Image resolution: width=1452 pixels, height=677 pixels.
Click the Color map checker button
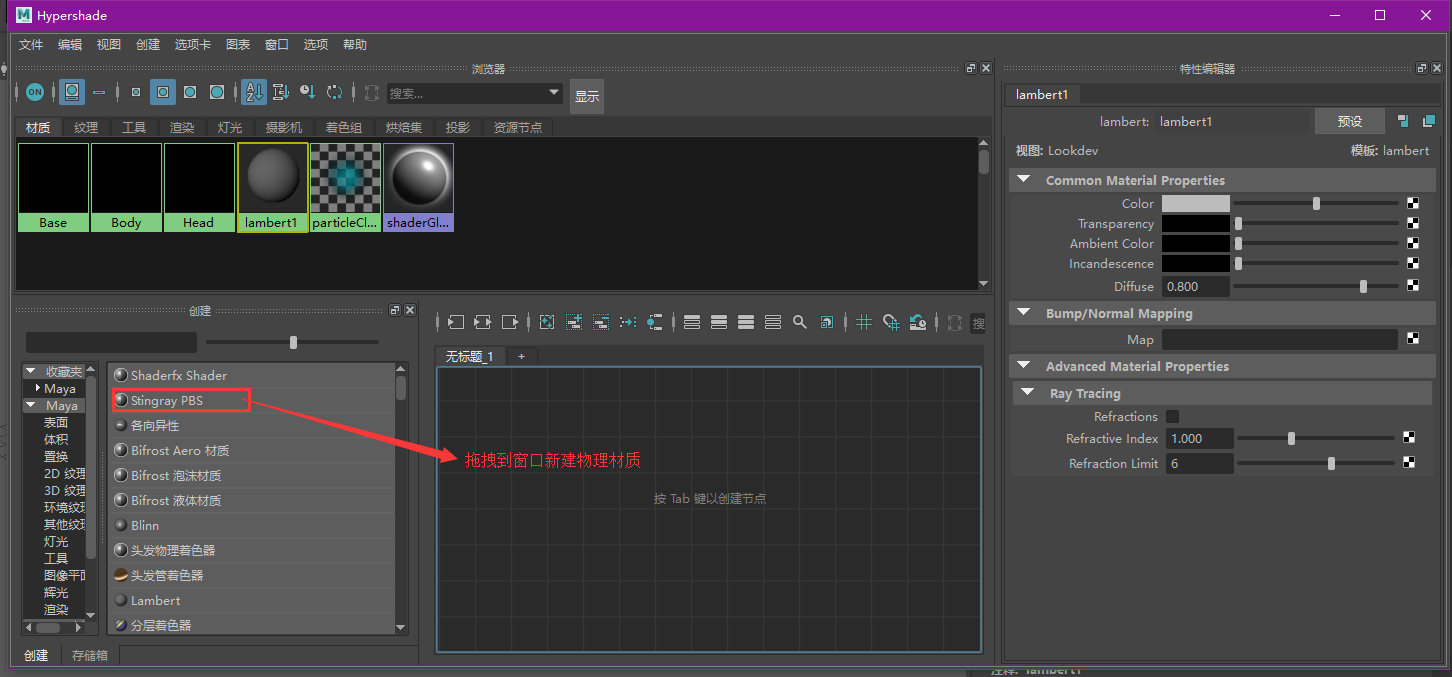point(1413,203)
